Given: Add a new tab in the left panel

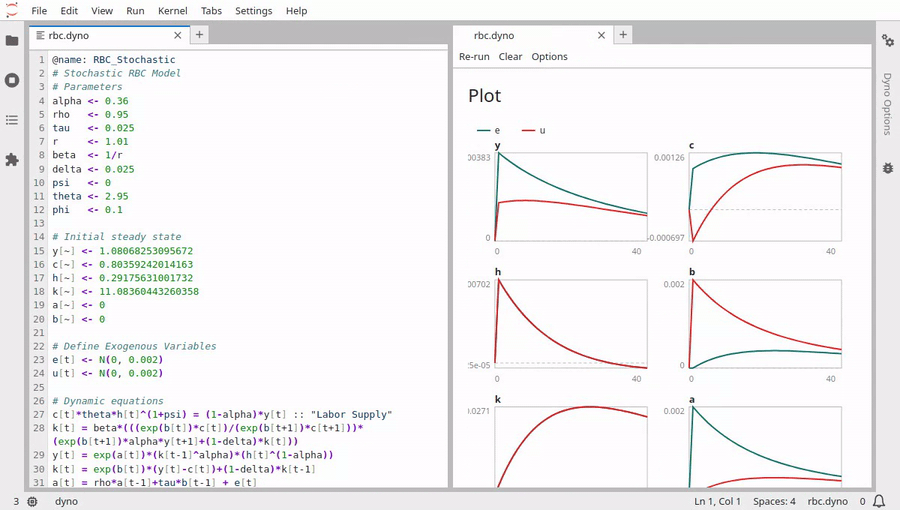Looking at the screenshot, I should (199, 35).
